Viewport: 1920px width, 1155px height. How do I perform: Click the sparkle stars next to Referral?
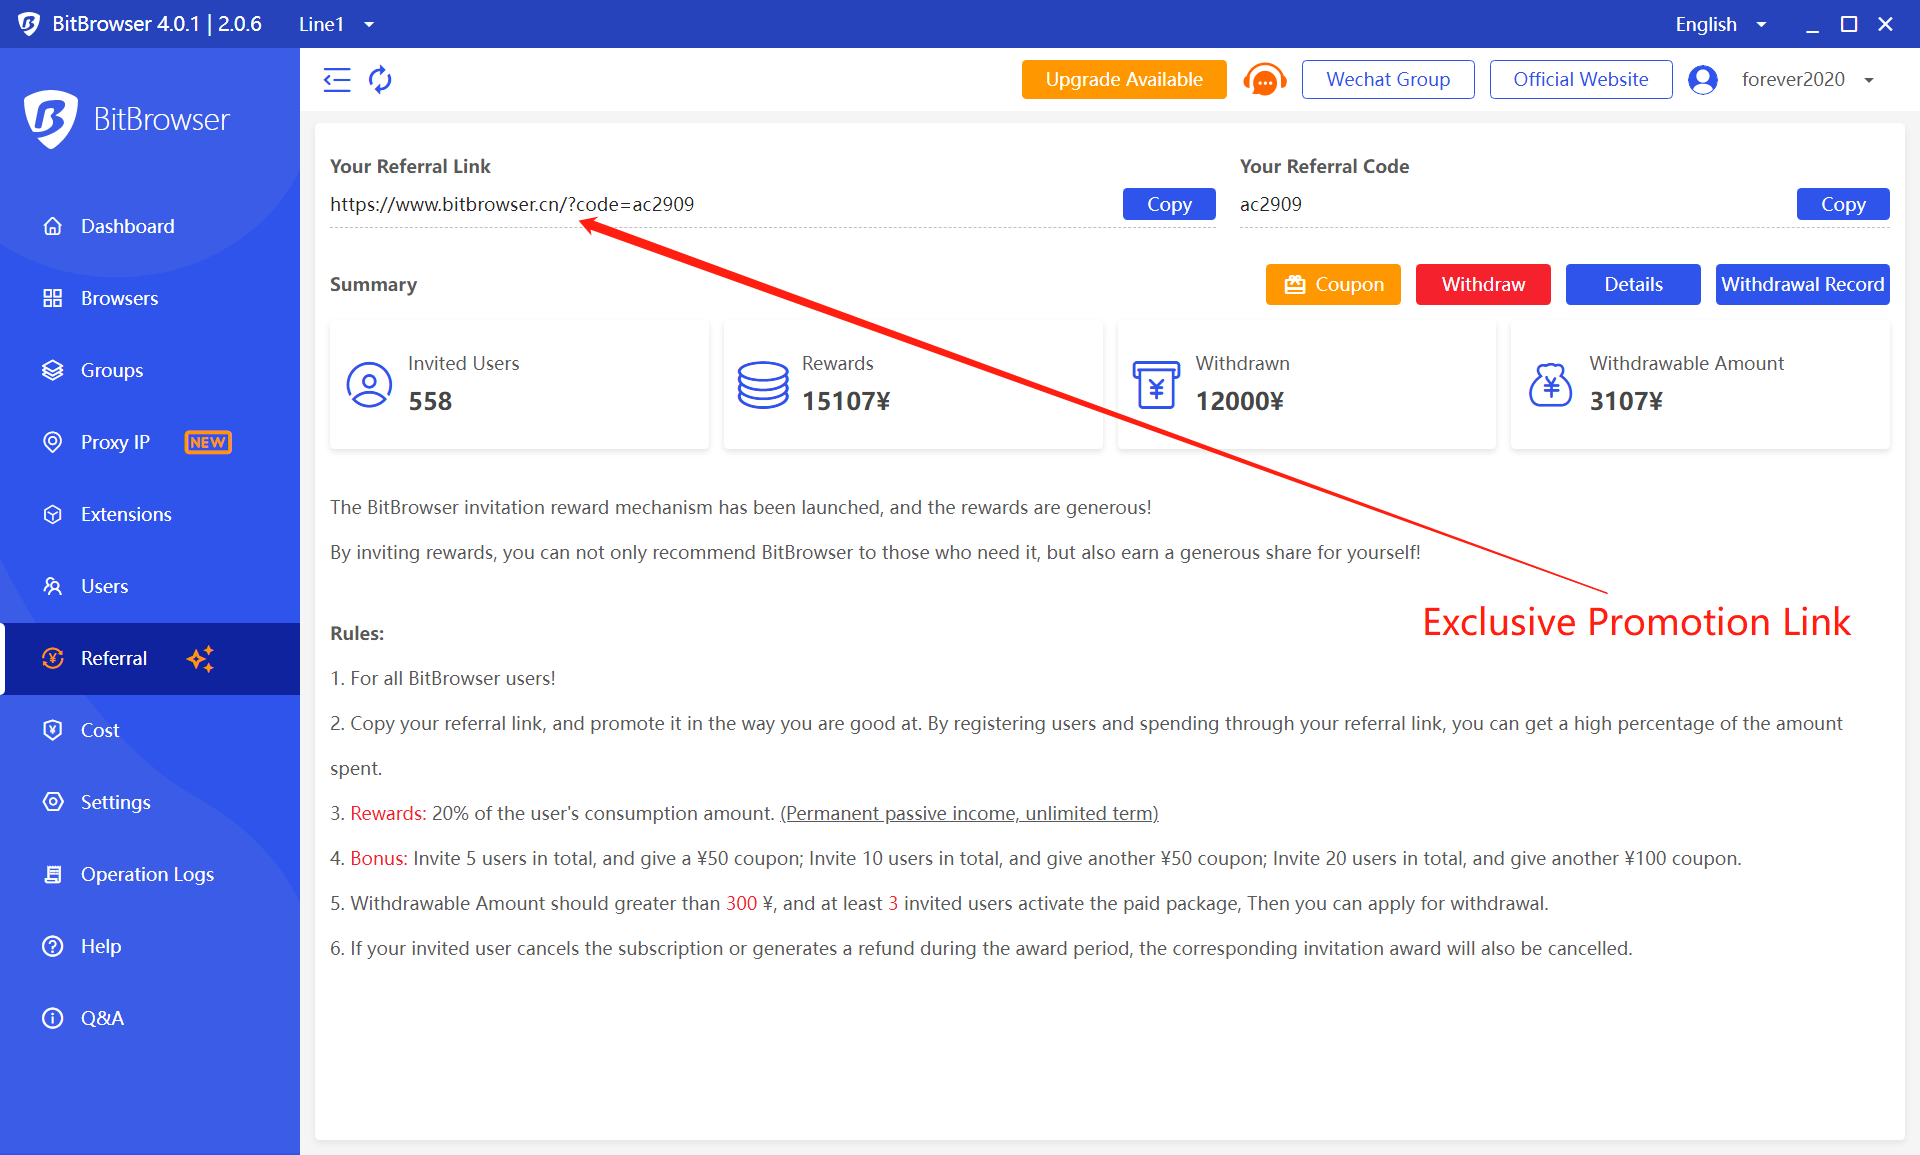(x=200, y=658)
